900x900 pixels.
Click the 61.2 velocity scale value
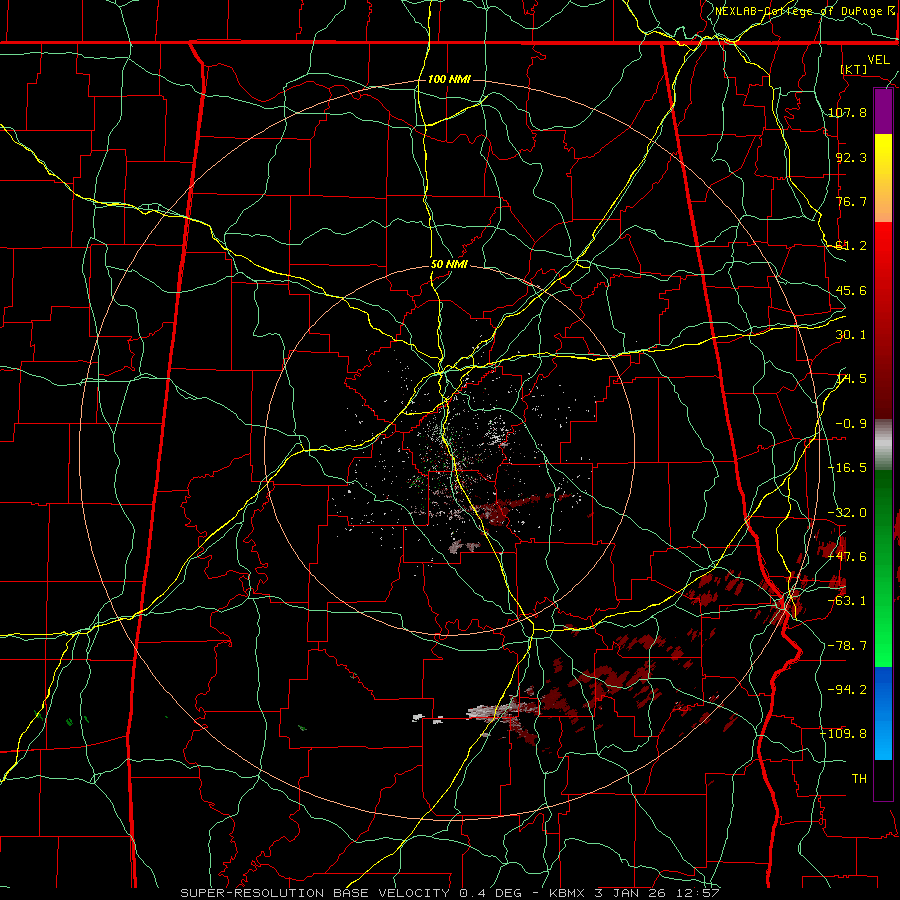click(851, 246)
